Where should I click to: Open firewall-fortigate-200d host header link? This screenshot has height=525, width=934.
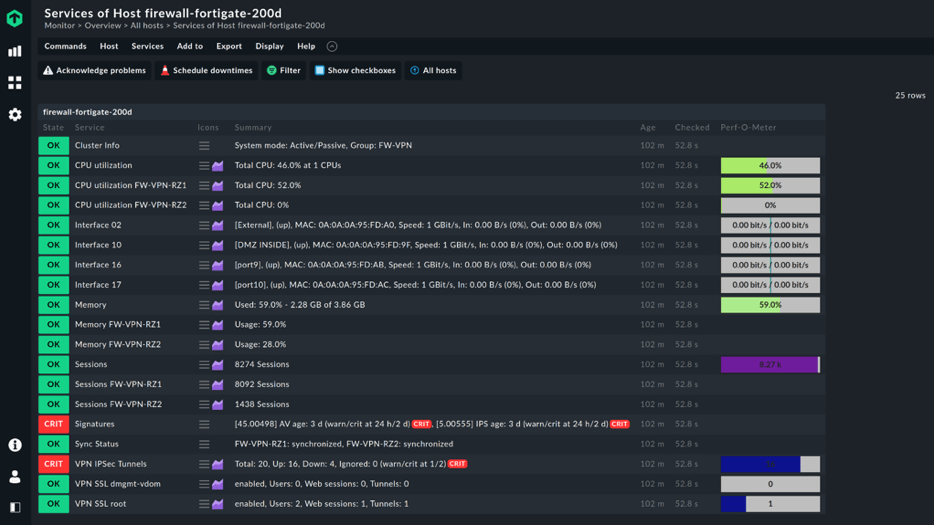(x=88, y=112)
